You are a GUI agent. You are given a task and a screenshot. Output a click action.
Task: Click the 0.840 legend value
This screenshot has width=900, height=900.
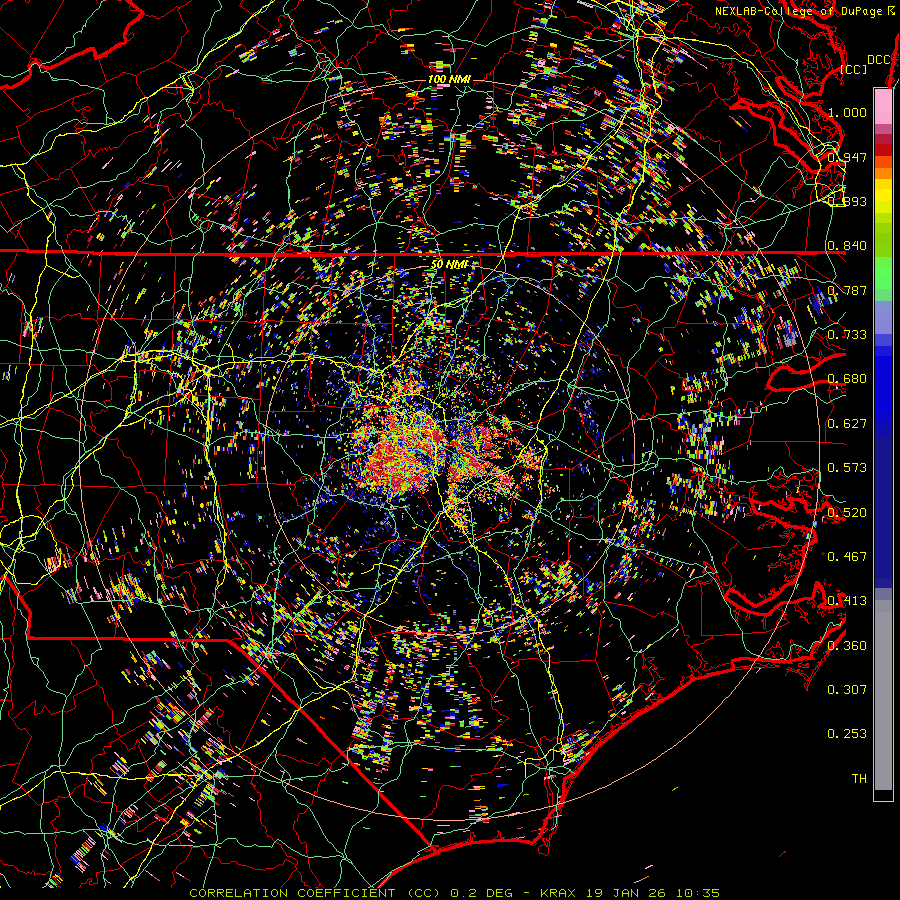click(x=847, y=246)
